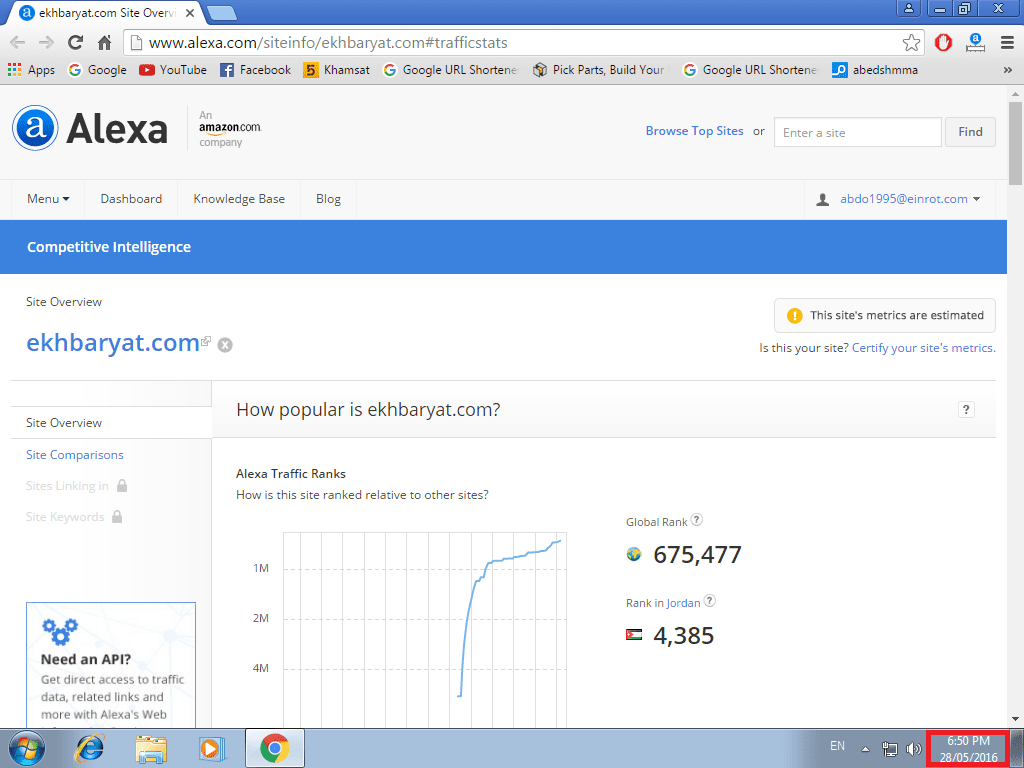The image size is (1024, 768).
Task: Open the media player from taskbar
Action: 212,748
